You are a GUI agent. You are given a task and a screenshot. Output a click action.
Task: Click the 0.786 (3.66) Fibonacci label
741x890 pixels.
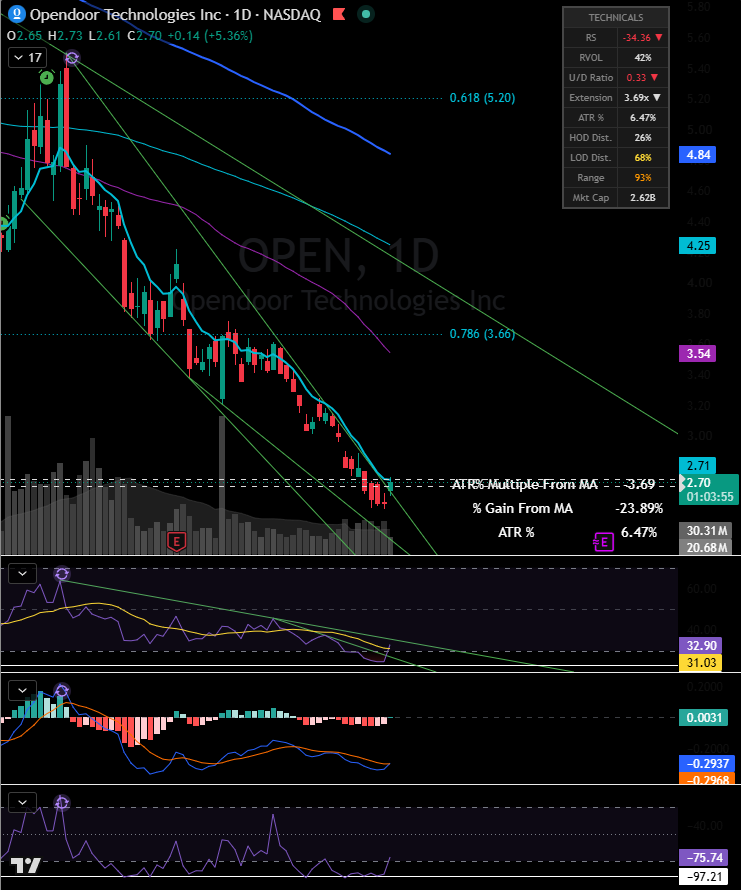point(482,334)
